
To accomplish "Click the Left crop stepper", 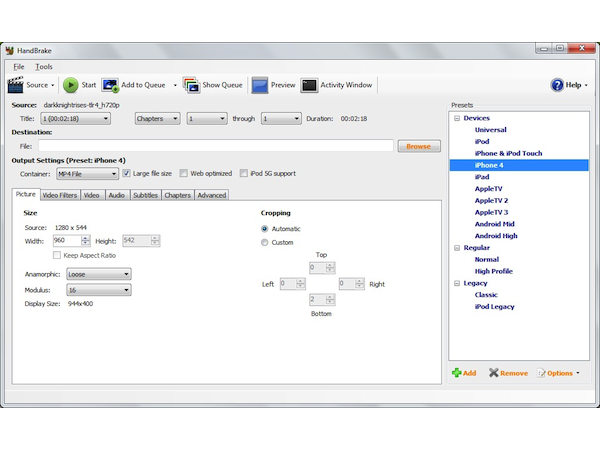I will pos(301,284).
